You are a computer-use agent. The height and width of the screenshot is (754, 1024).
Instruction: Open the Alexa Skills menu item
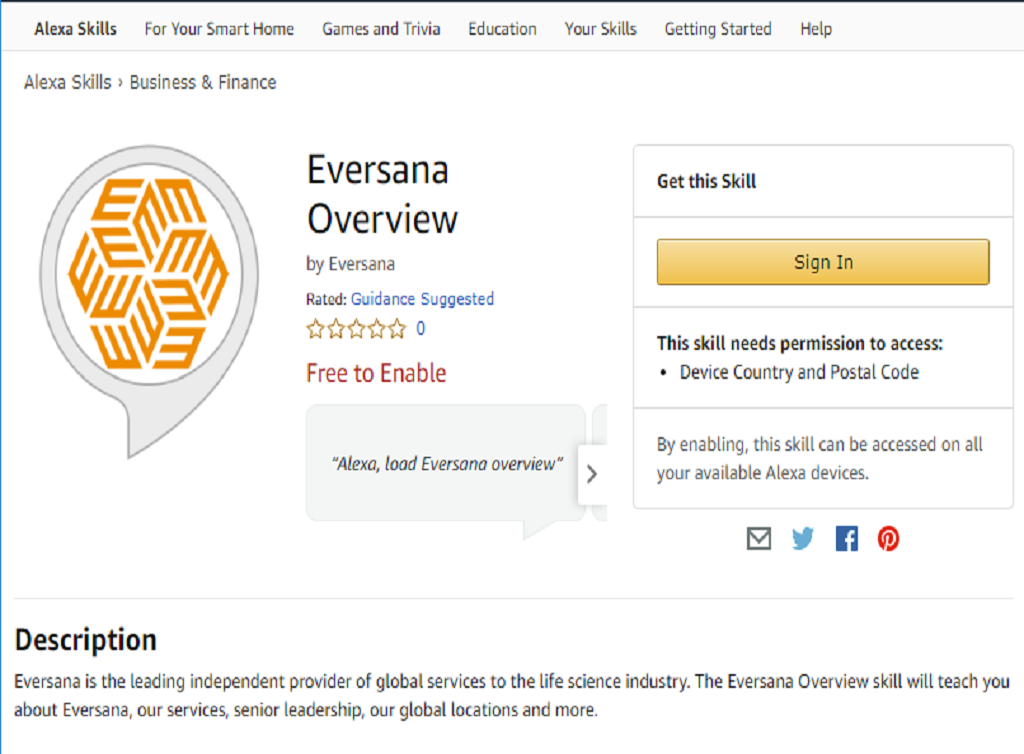pyautogui.click(x=76, y=29)
